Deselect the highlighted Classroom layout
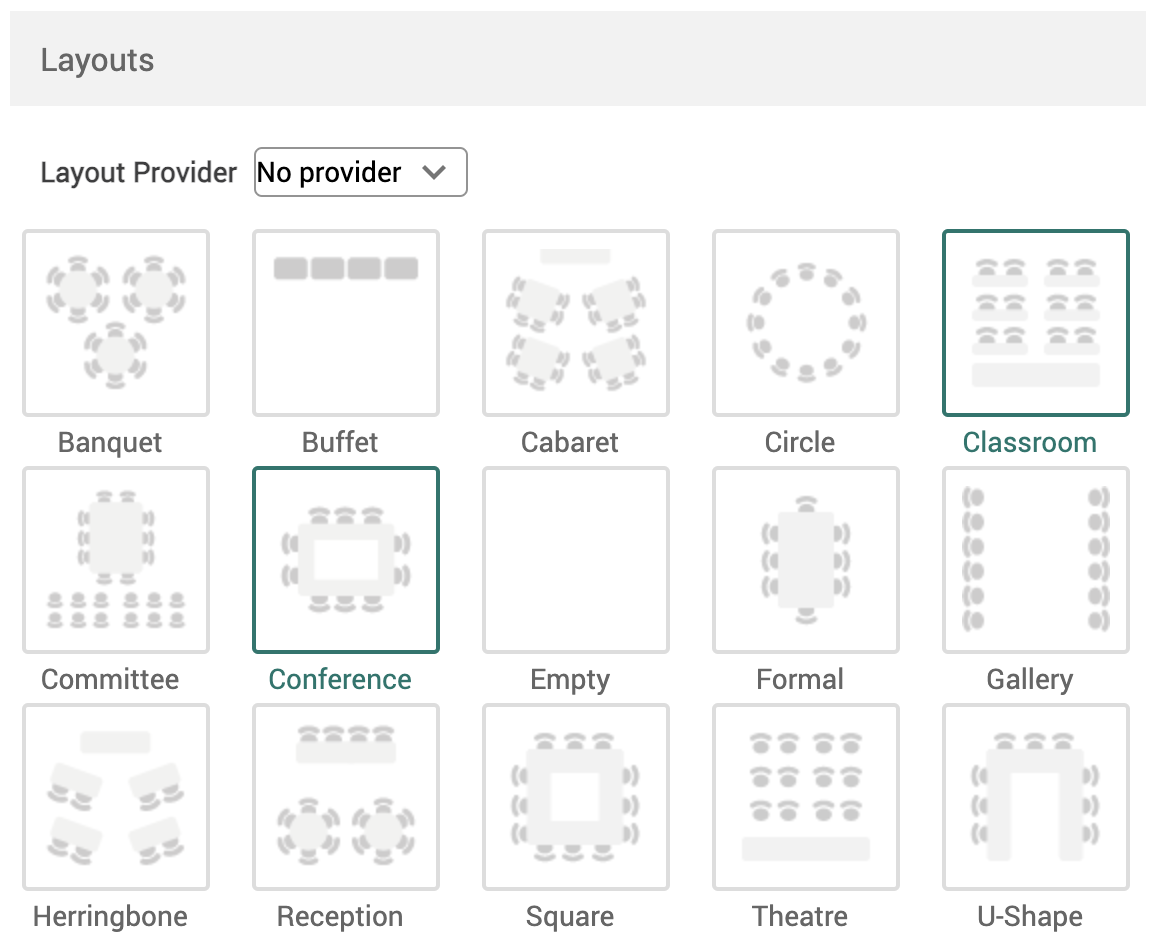 (1035, 322)
